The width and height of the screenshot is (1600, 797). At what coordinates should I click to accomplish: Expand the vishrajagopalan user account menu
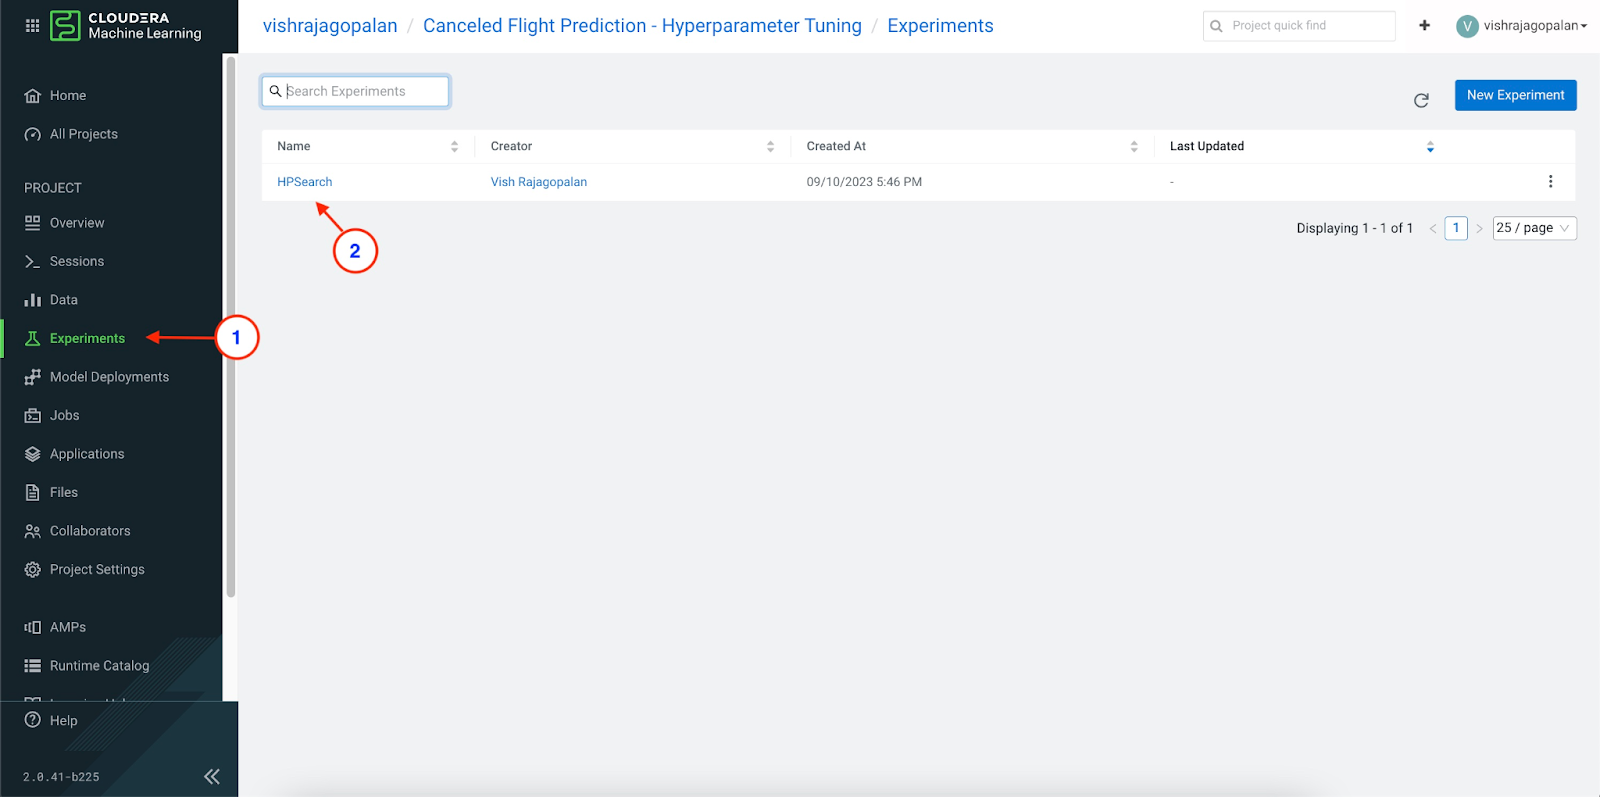coord(1522,26)
